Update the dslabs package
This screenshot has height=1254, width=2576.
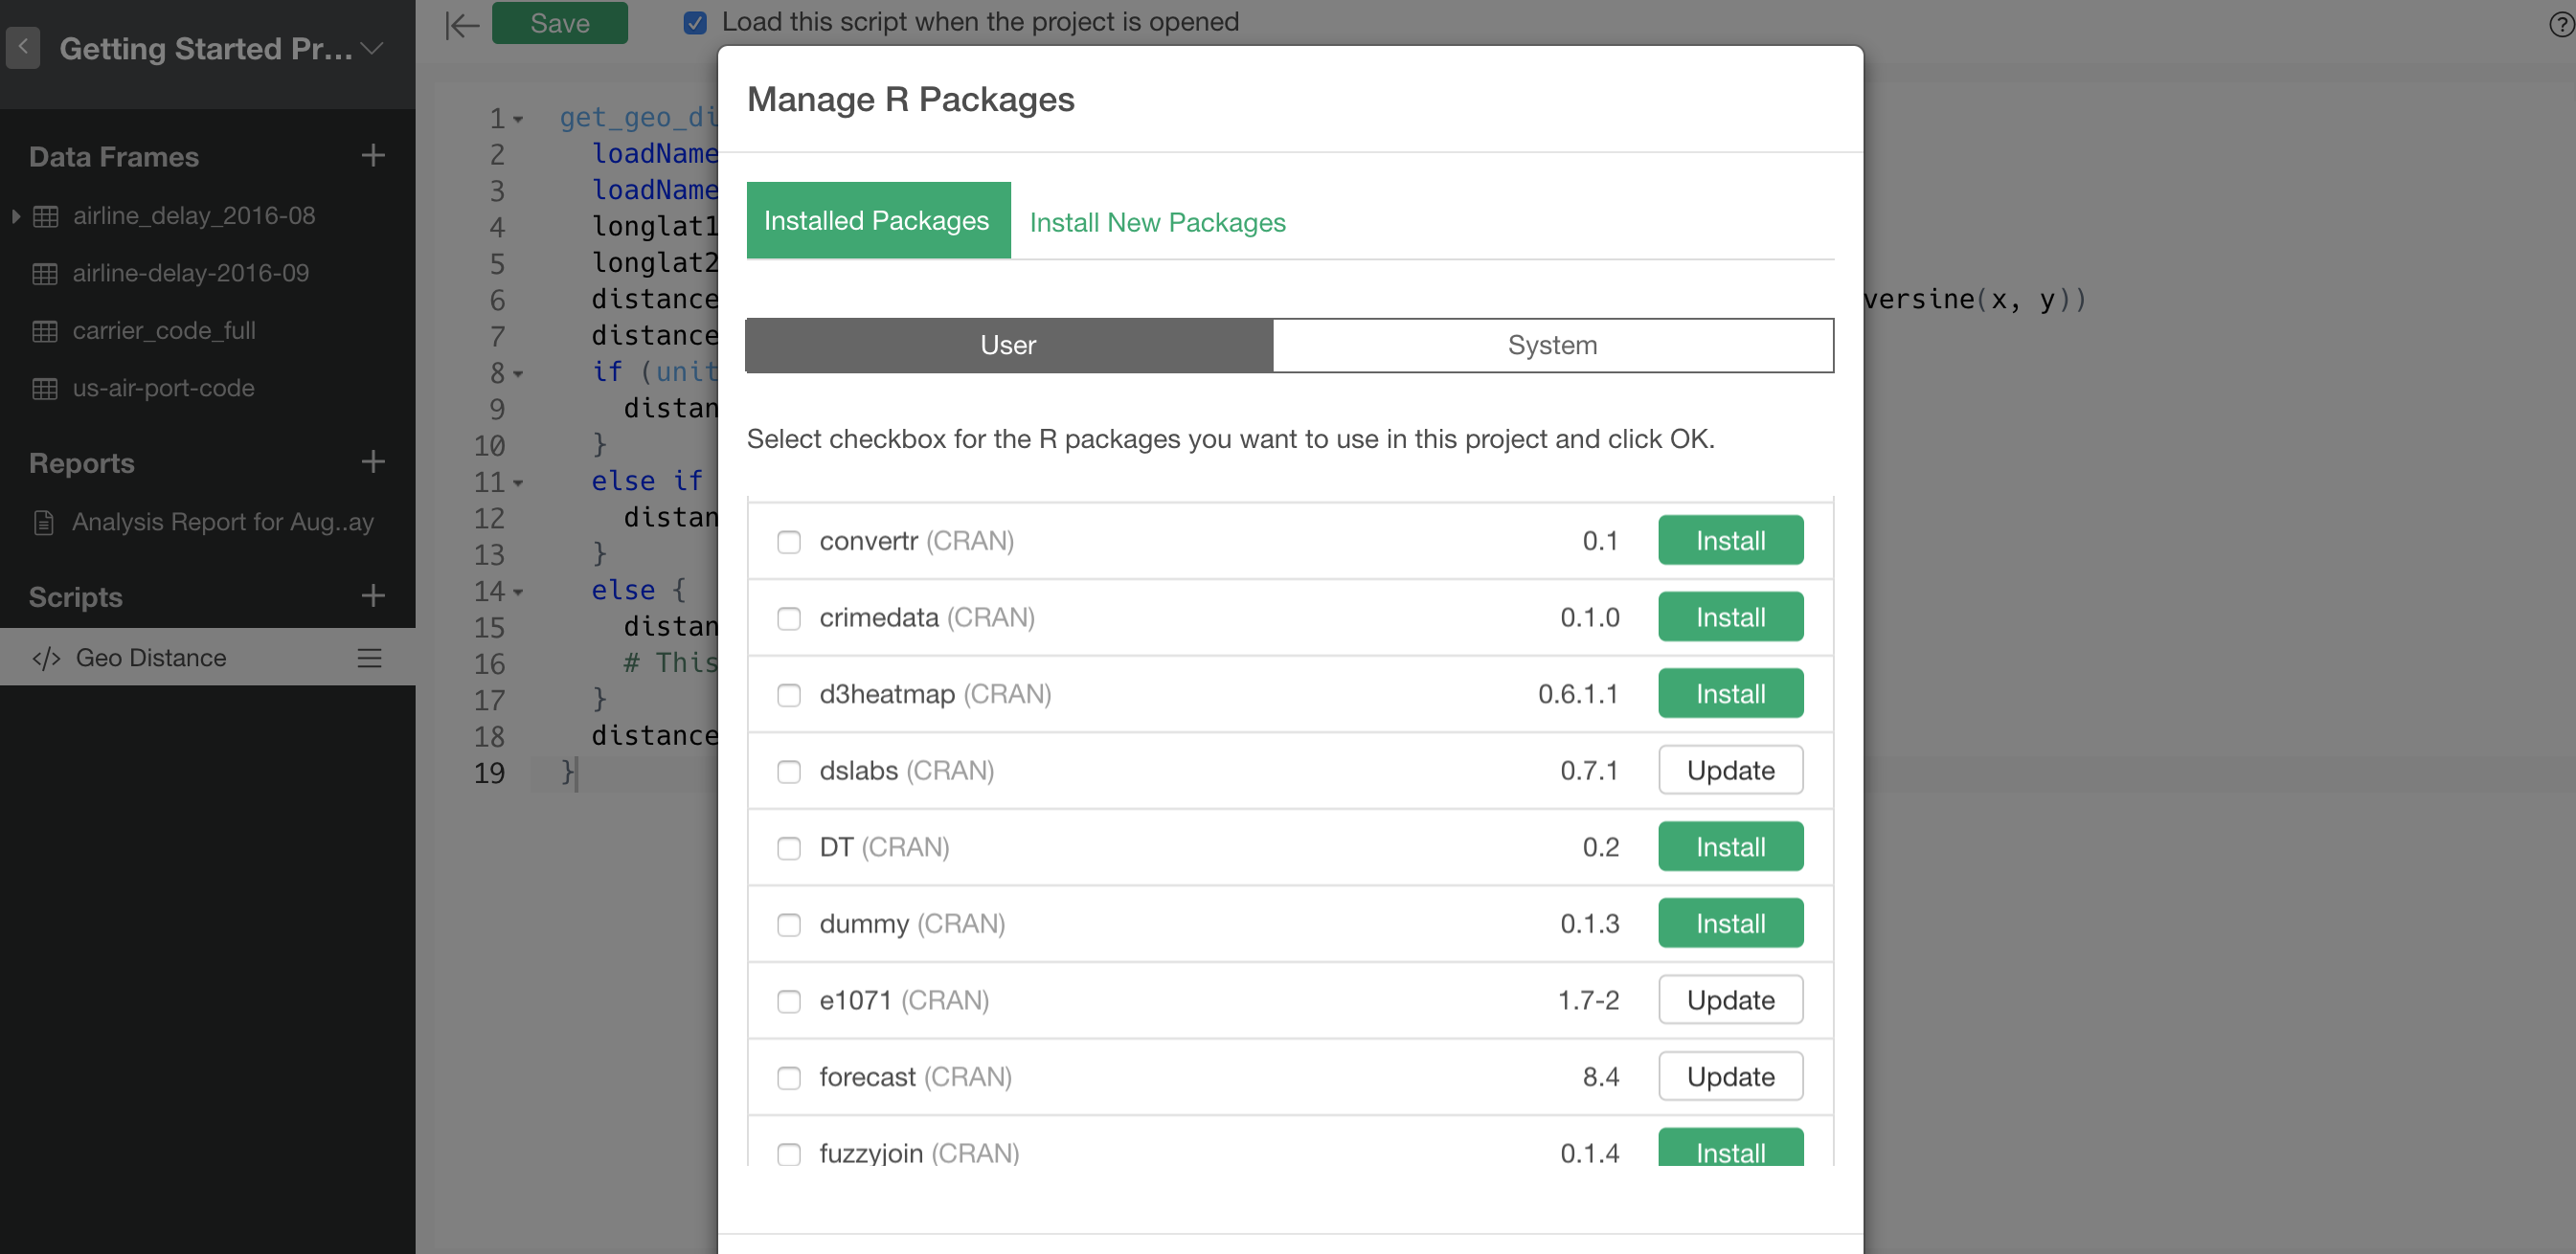(1730, 770)
